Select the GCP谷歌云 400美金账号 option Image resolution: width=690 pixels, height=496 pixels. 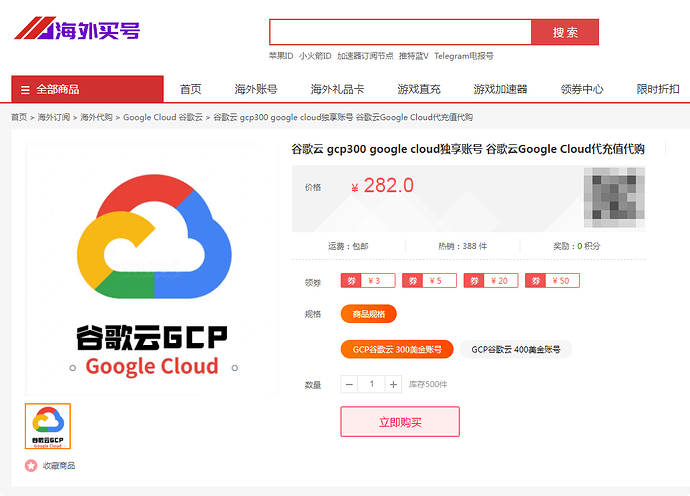tap(516, 349)
